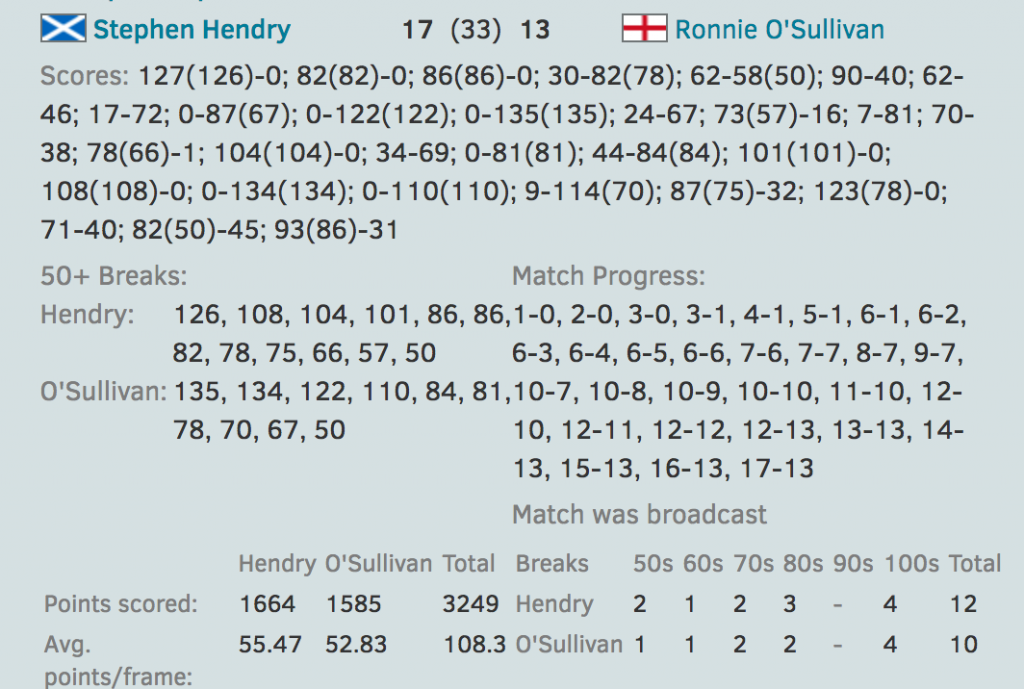Click the "Breaks" table header
The height and width of the screenshot is (689, 1024).
[x=552, y=564]
